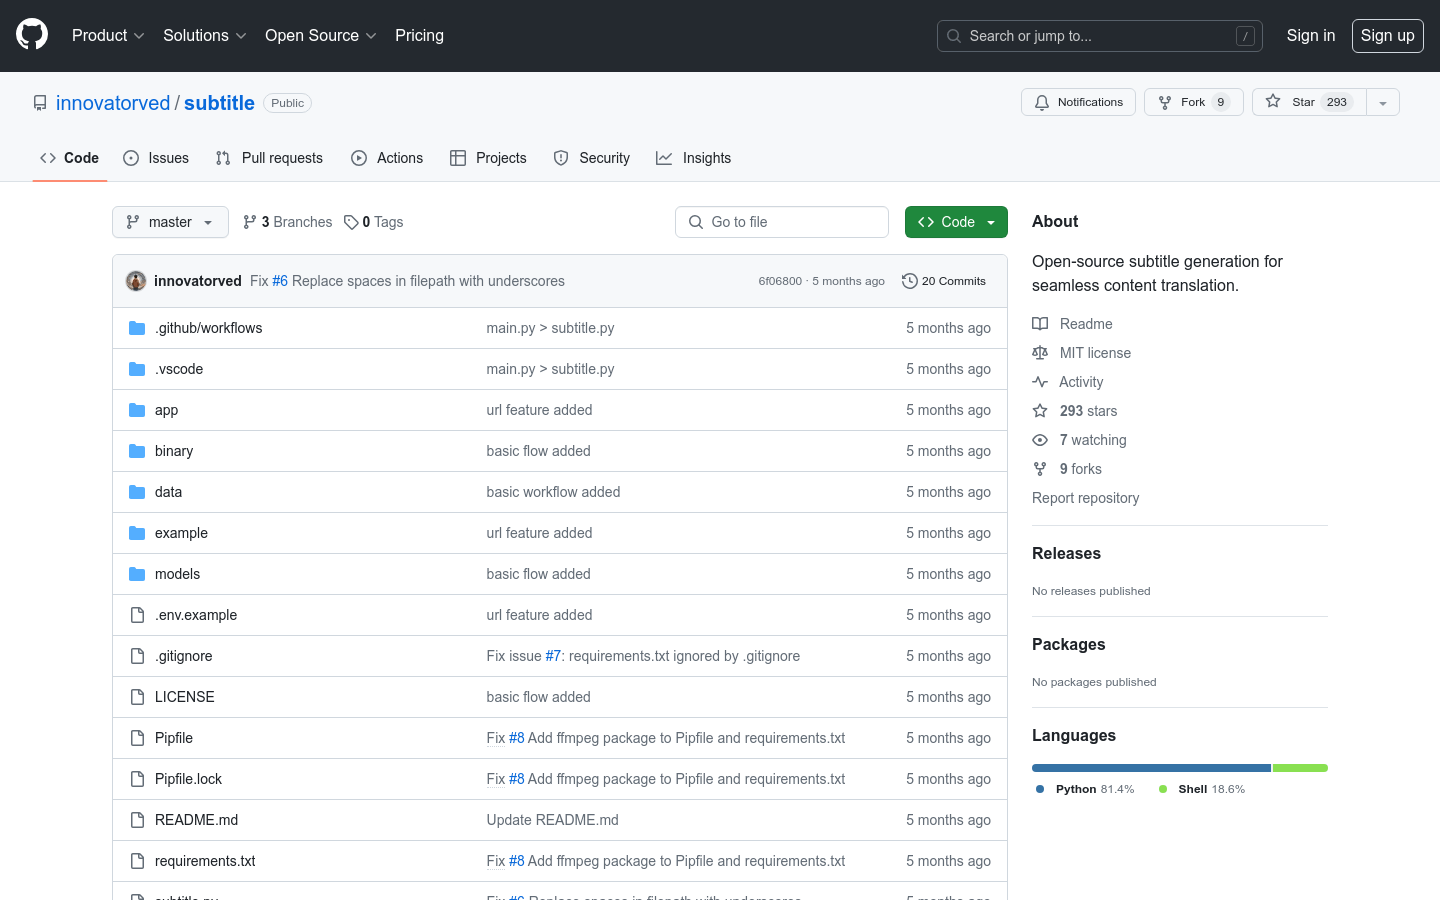Open the Insights tab
1440x900 pixels.
point(694,158)
